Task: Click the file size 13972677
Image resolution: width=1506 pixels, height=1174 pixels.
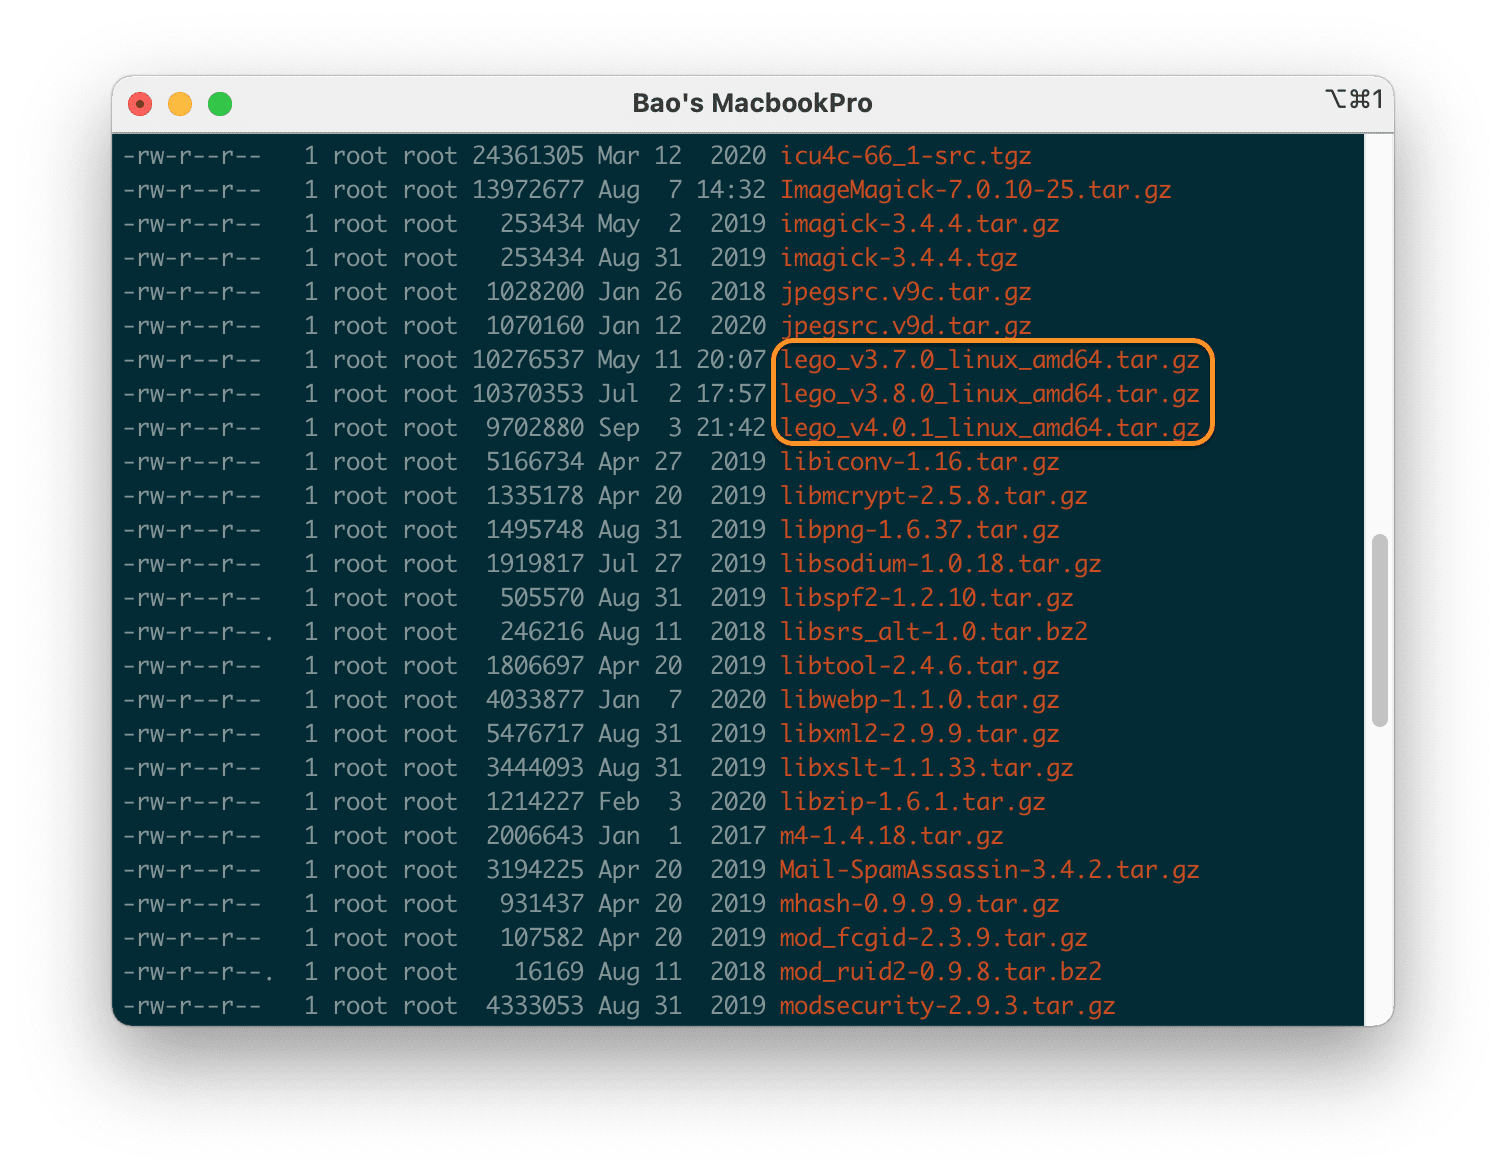Action: click(528, 191)
